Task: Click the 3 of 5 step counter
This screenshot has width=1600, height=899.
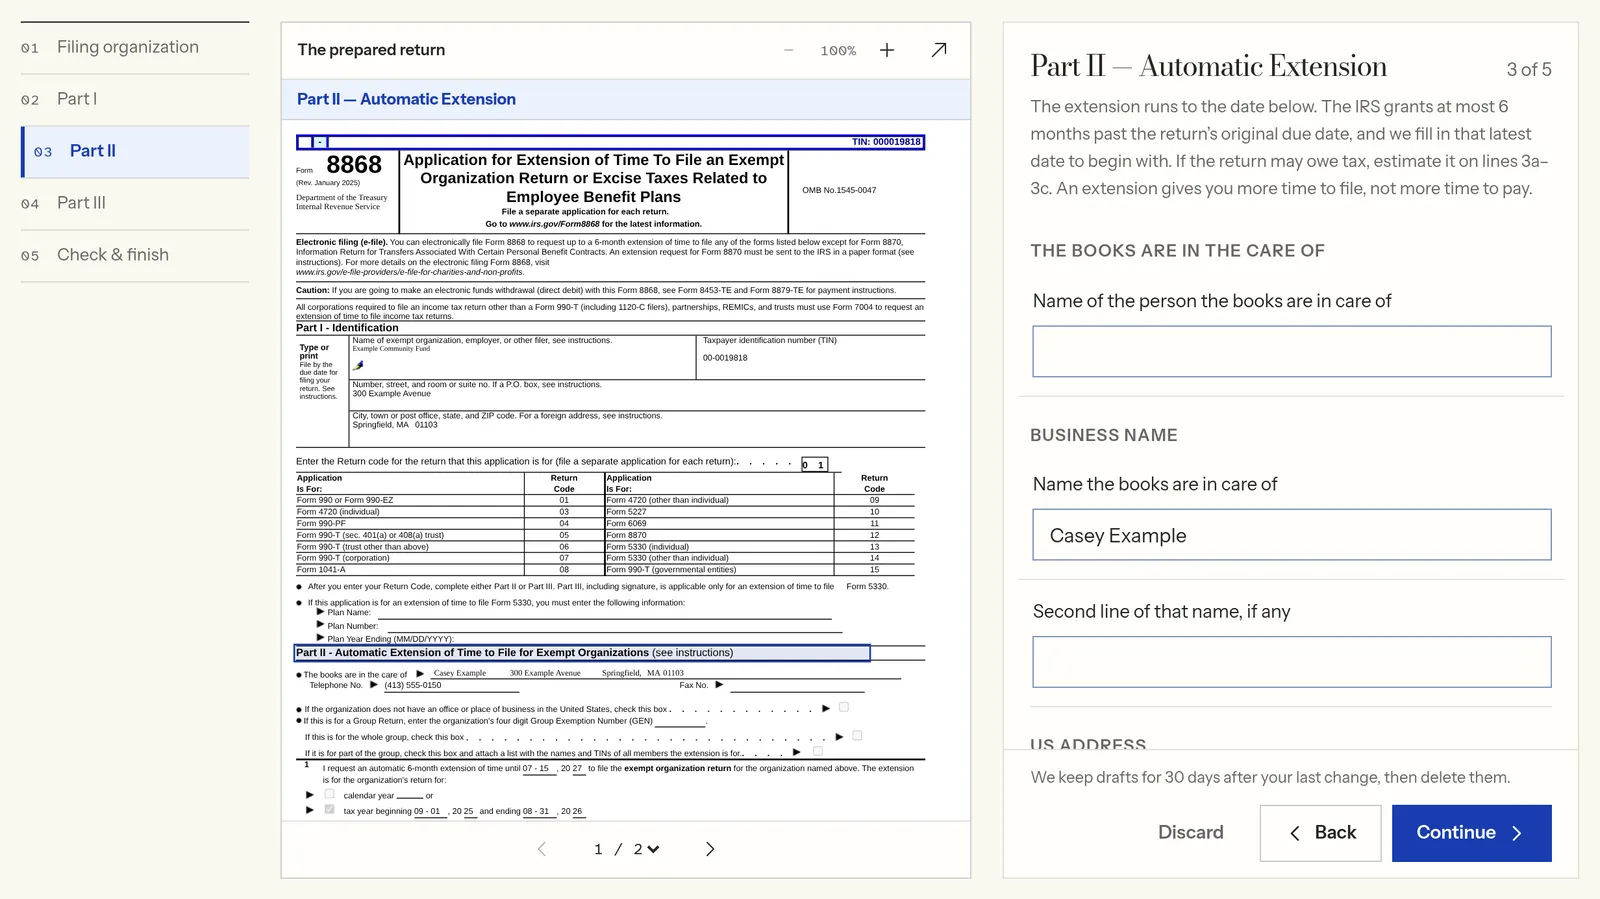Action: click(1529, 69)
